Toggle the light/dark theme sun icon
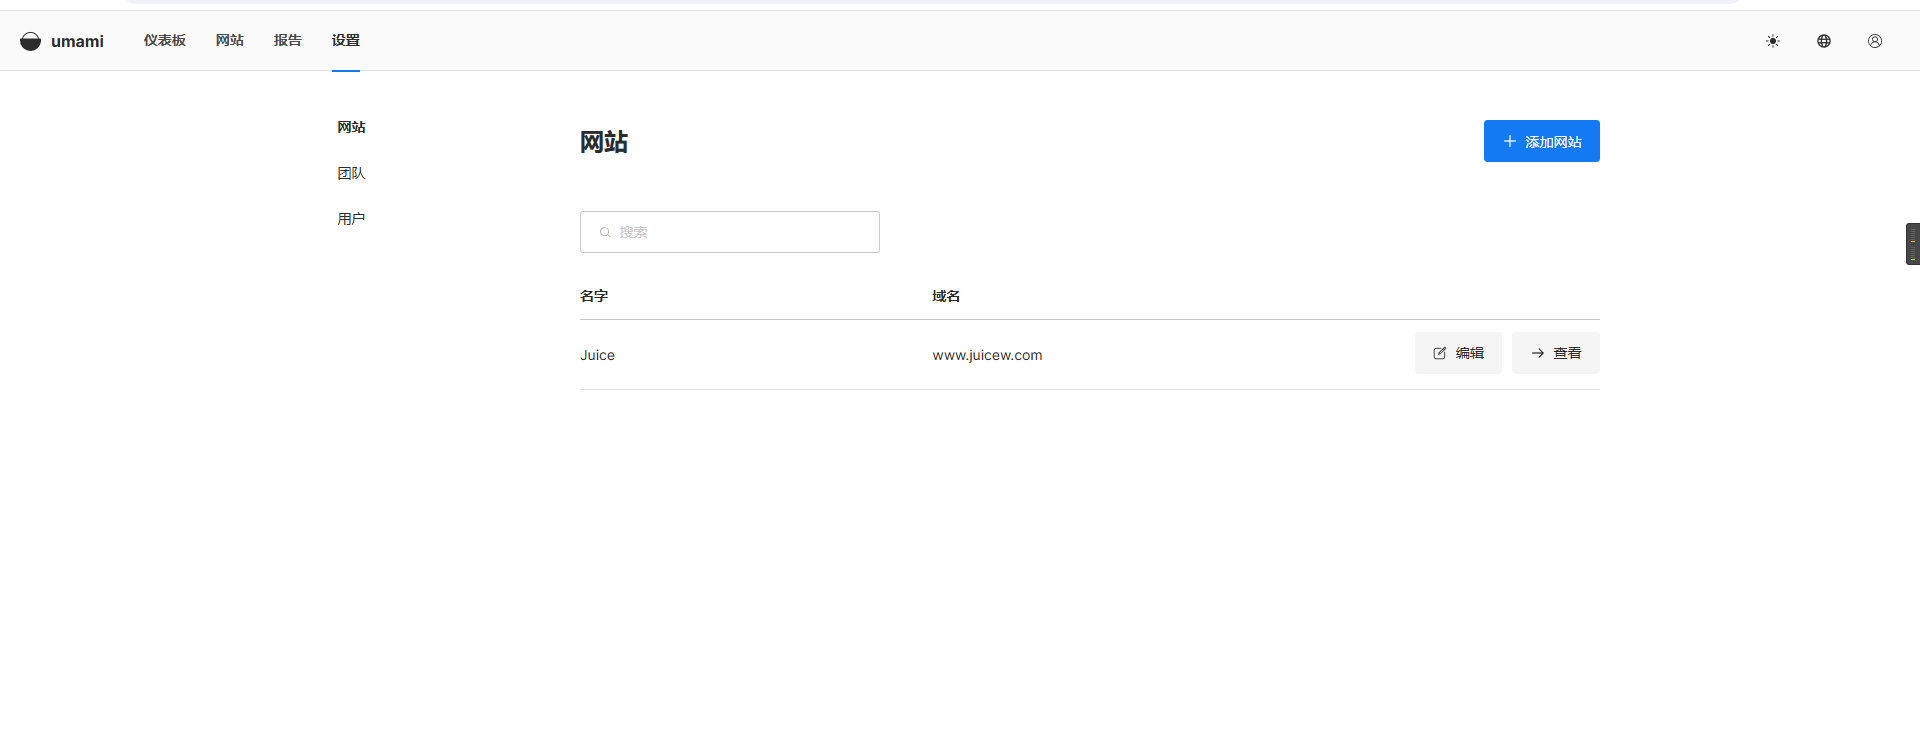 1773,41
